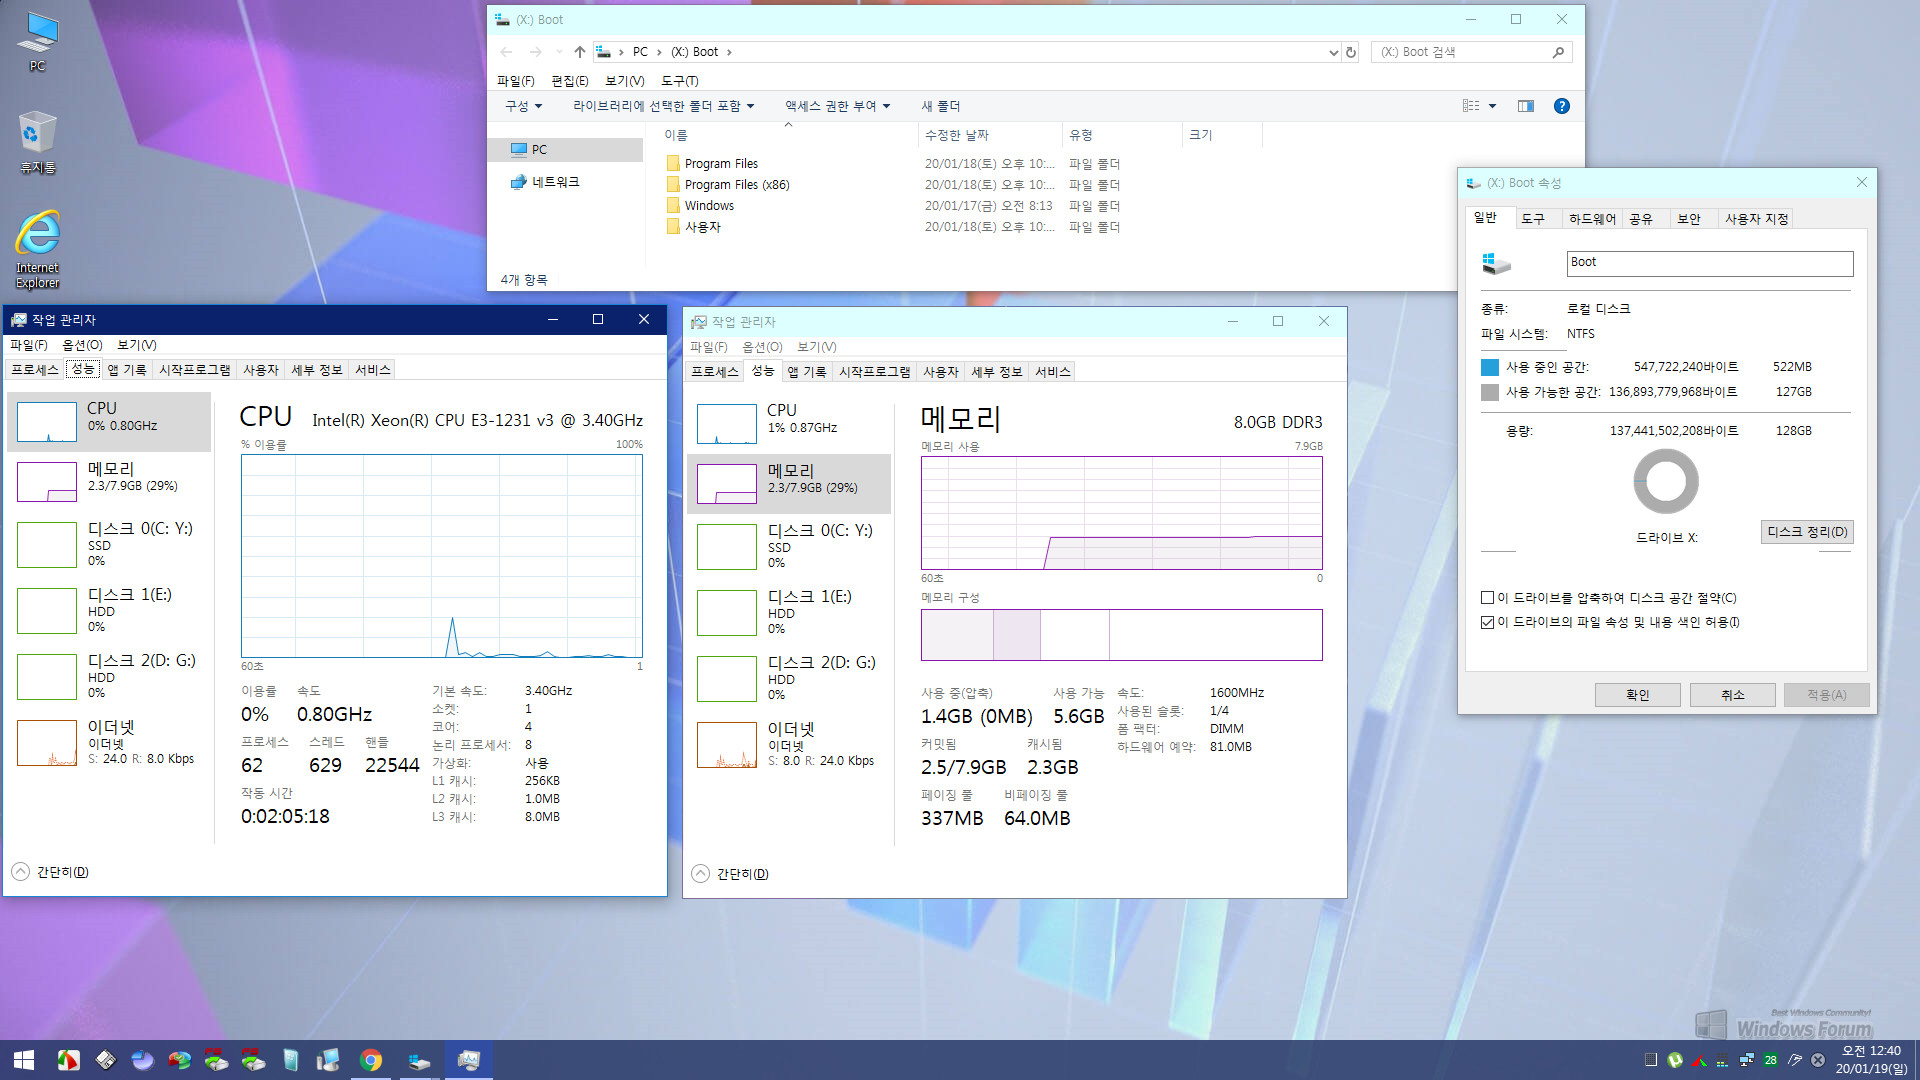Open the view options dropdown arrow
Screen dimensions: 1920x1080
tap(1492, 106)
